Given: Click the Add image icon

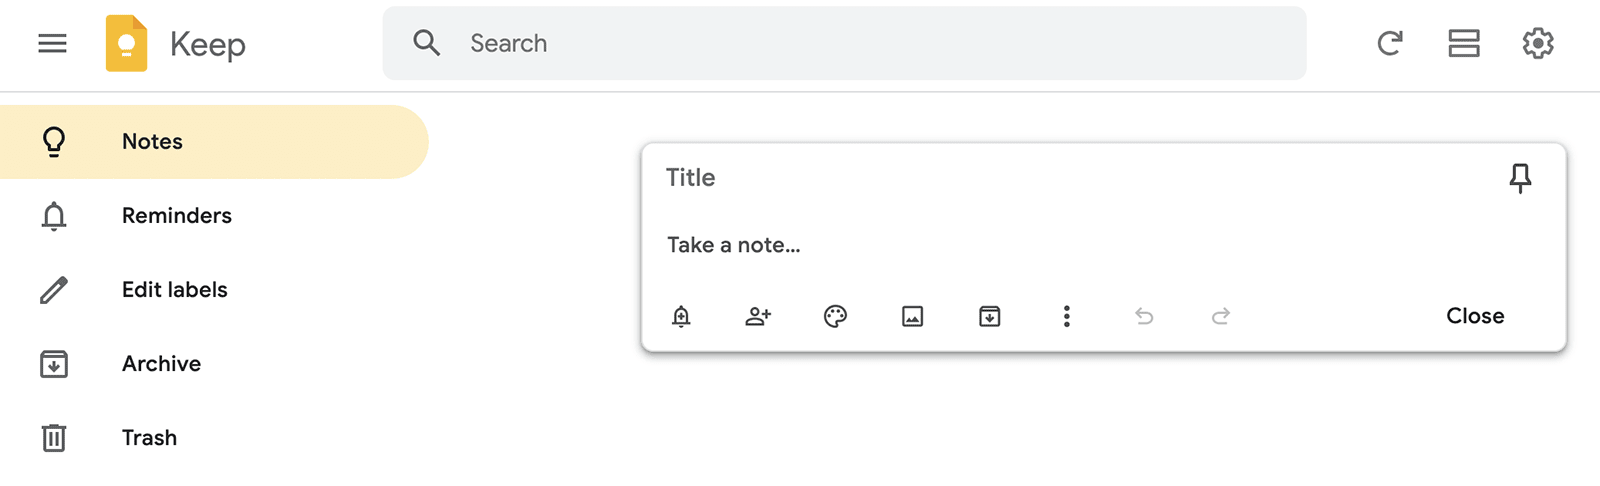Looking at the screenshot, I should coord(912,317).
